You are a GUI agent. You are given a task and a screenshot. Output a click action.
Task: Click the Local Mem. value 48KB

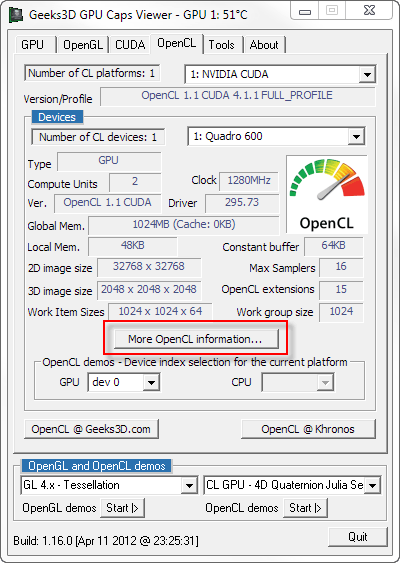click(x=133, y=246)
